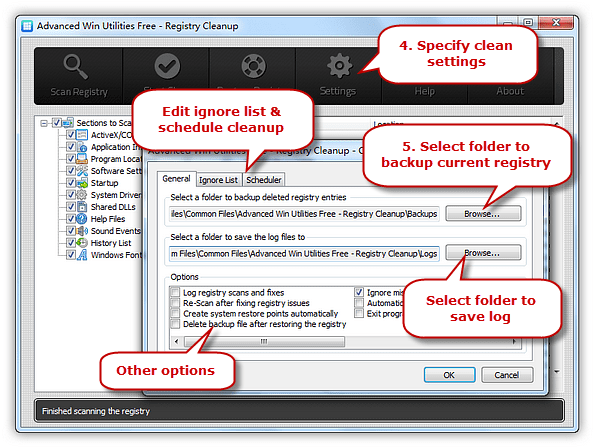Click the Help Files question mark icon
Screen dimensions: 594x448
tap(82, 219)
